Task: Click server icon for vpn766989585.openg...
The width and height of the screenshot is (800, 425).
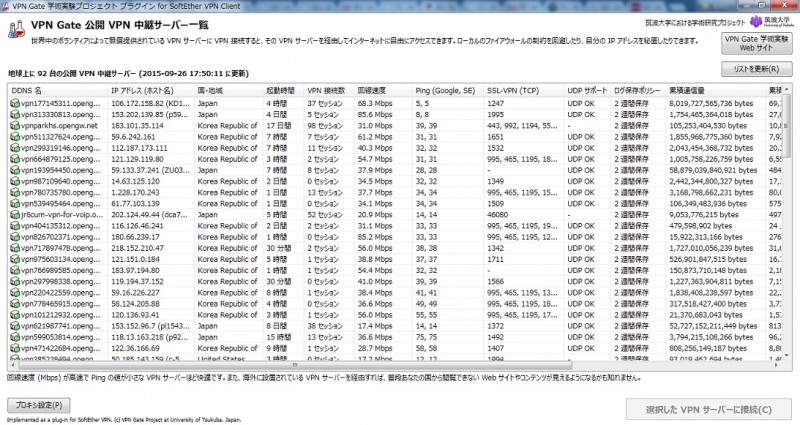Action: pyautogui.click(x=15, y=270)
